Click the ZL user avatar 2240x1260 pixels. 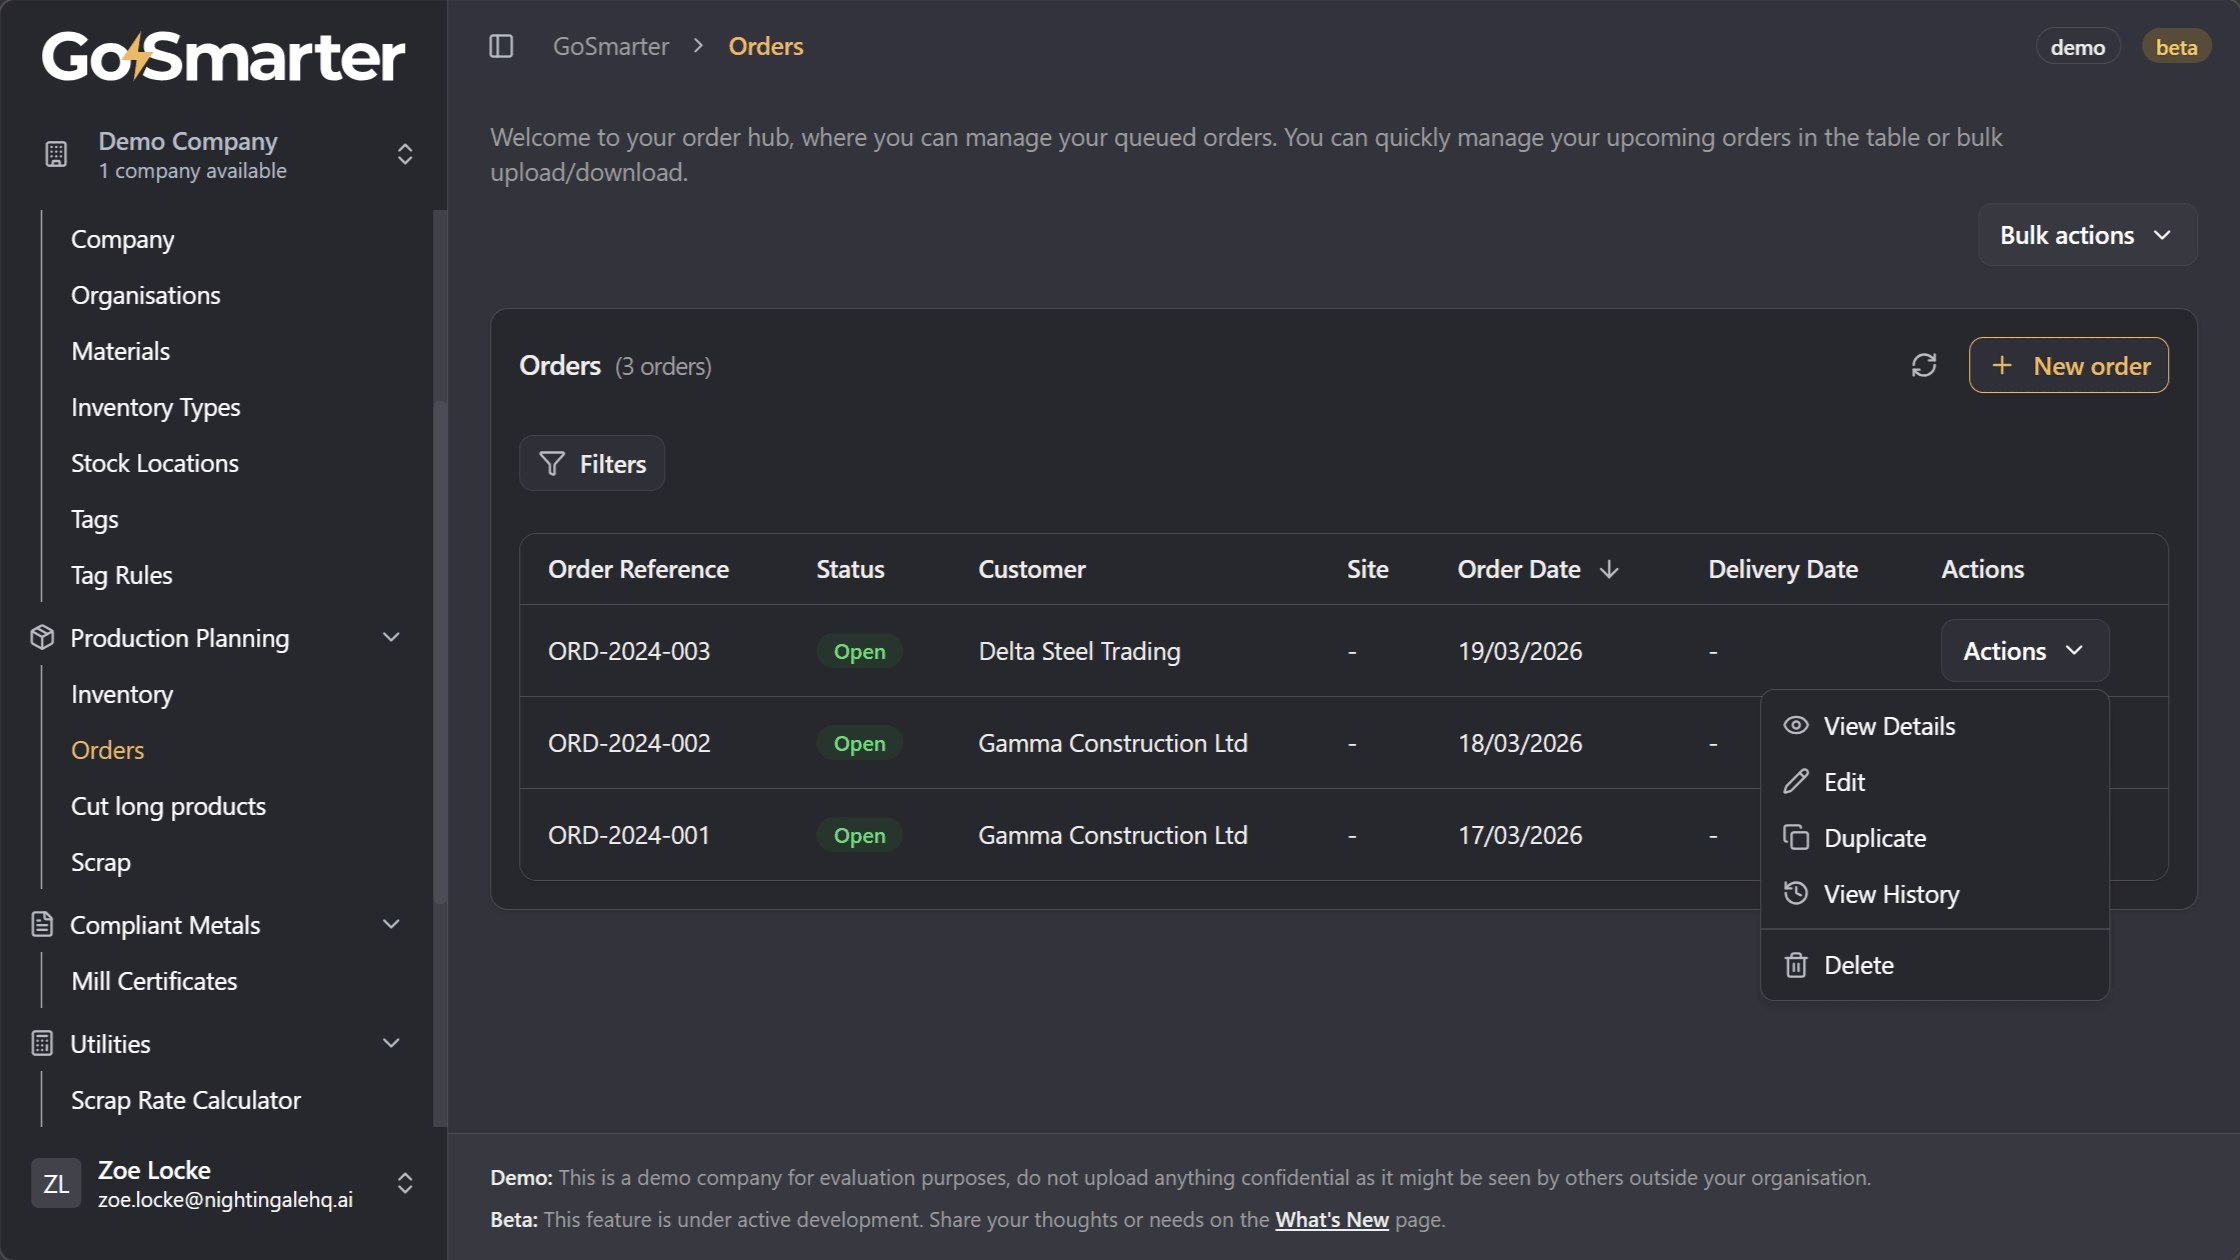pyautogui.click(x=56, y=1183)
